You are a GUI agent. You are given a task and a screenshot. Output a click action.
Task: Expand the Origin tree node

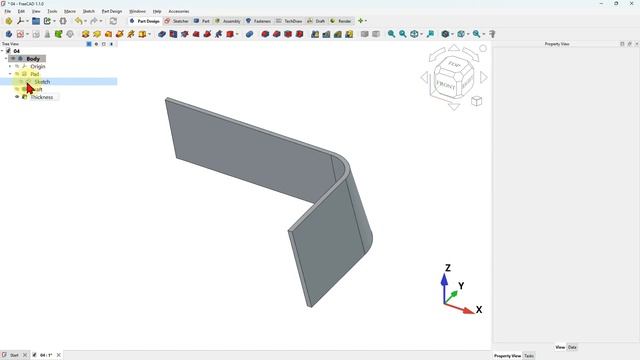pyautogui.click(x=10, y=66)
